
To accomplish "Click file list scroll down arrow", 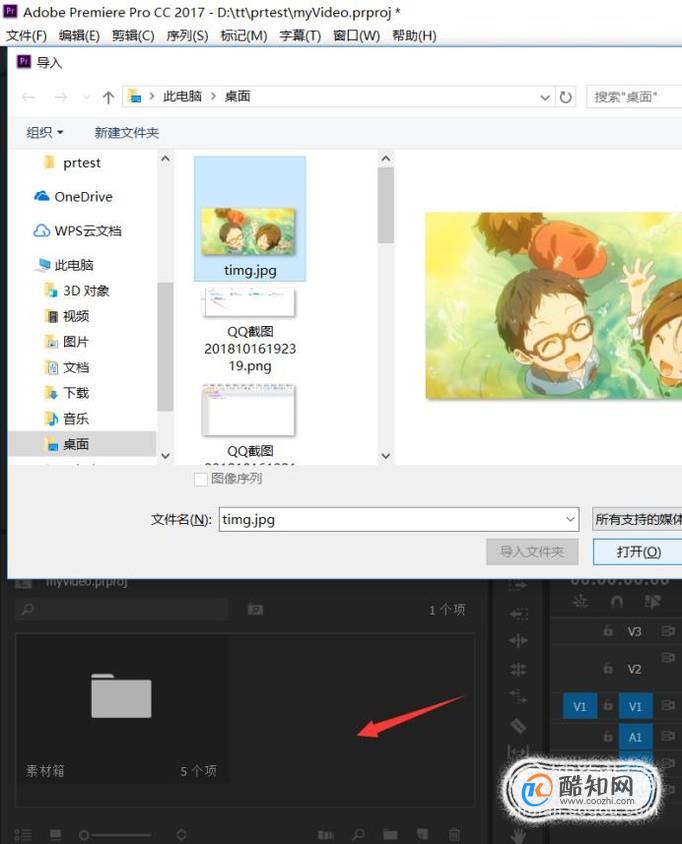I will point(385,455).
